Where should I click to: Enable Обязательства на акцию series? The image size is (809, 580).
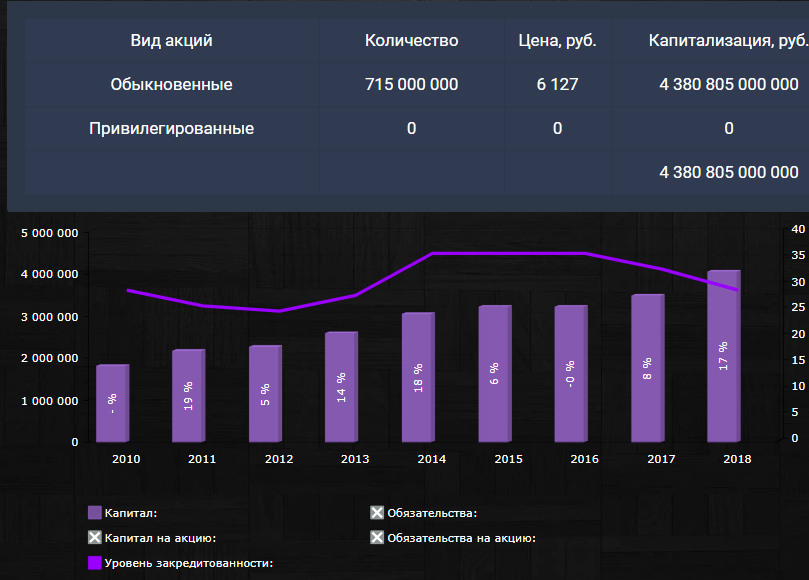(376, 537)
